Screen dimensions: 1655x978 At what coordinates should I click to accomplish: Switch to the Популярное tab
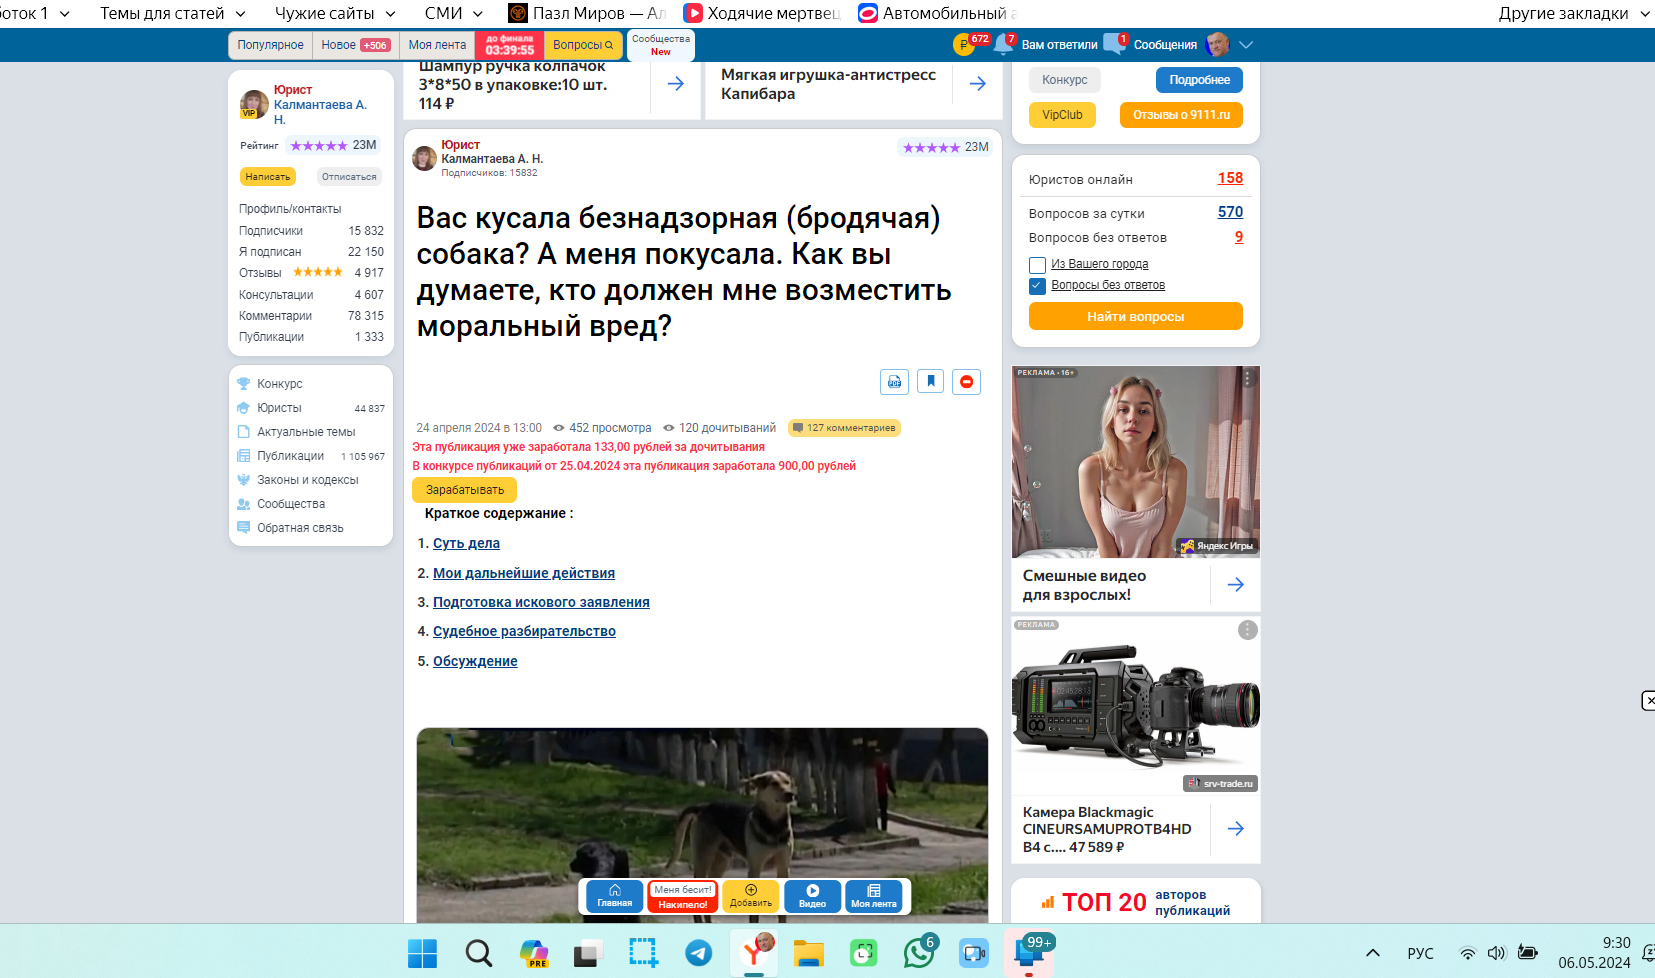click(269, 44)
